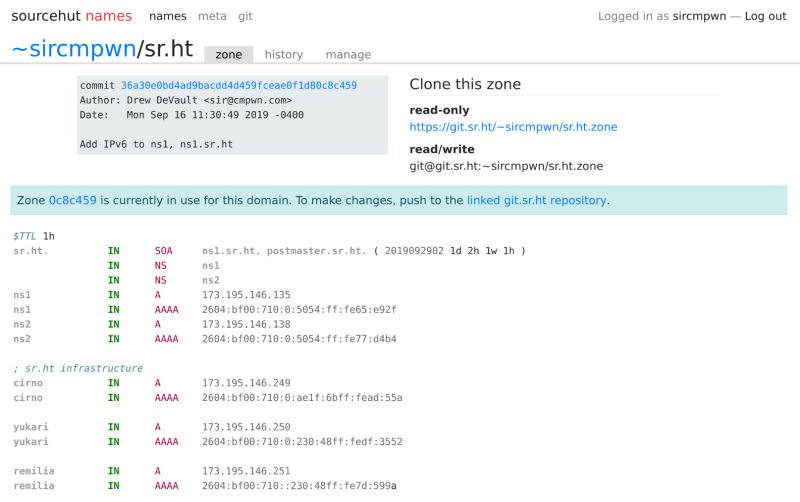The height and width of the screenshot is (502, 800).
Task: Click the IP address 173.195.146.251
Action: [246, 470]
